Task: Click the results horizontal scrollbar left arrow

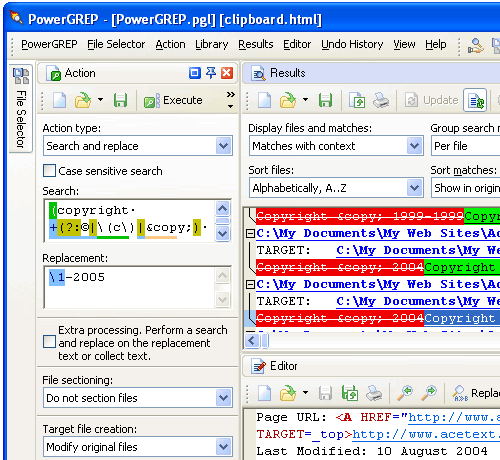Action: (x=252, y=341)
